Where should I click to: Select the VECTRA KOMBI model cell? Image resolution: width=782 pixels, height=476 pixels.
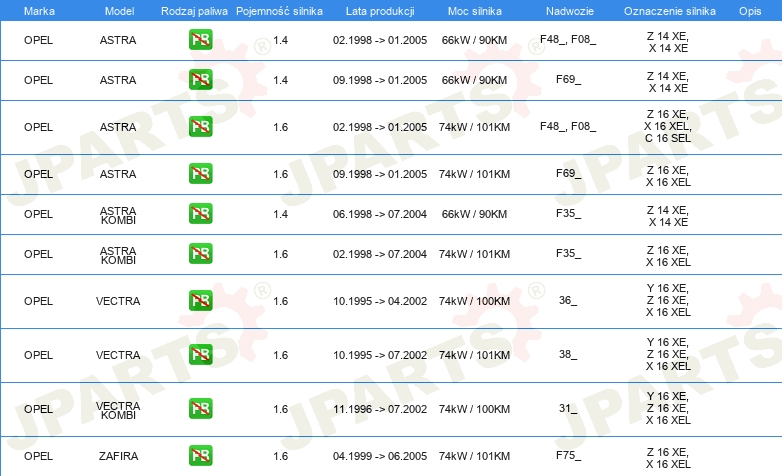(x=118, y=410)
